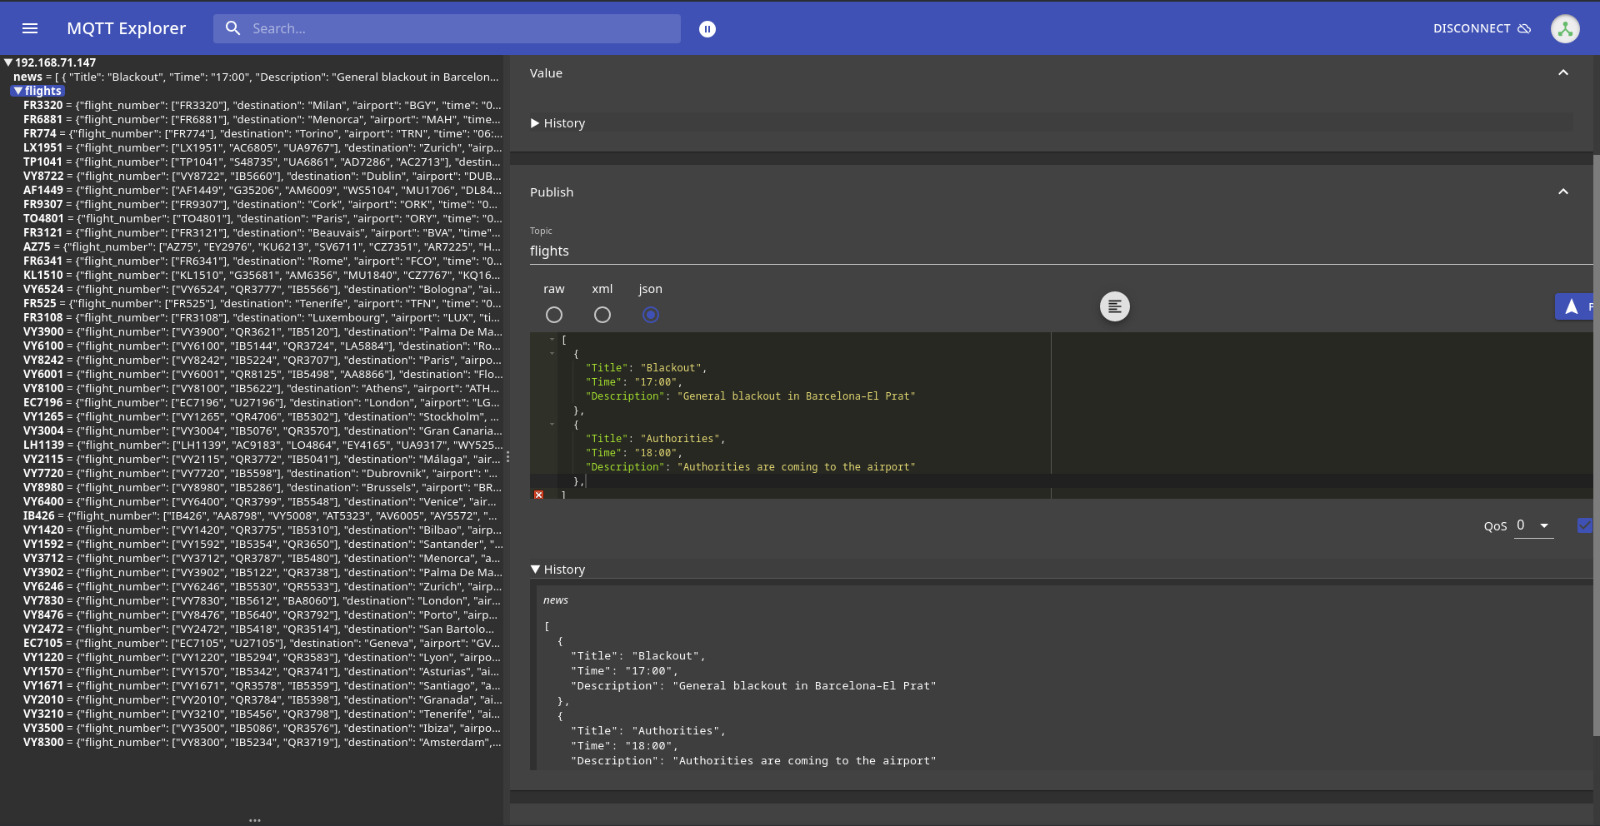1600x826 pixels.
Task: Click the sidebar splitter handle dots
Action: pos(508,456)
